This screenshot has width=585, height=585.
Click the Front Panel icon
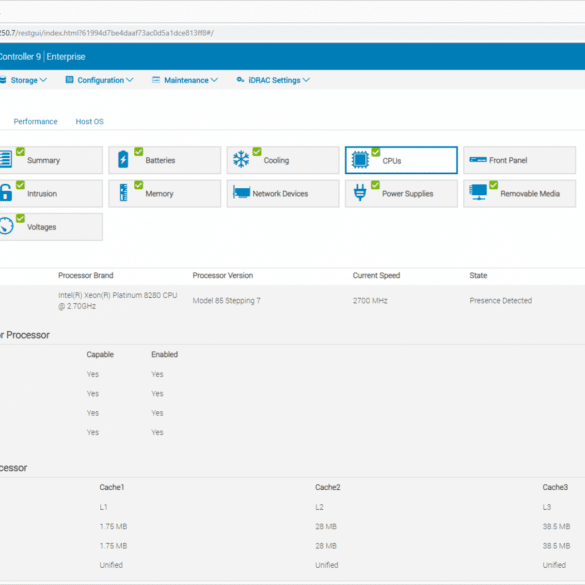tap(478, 160)
